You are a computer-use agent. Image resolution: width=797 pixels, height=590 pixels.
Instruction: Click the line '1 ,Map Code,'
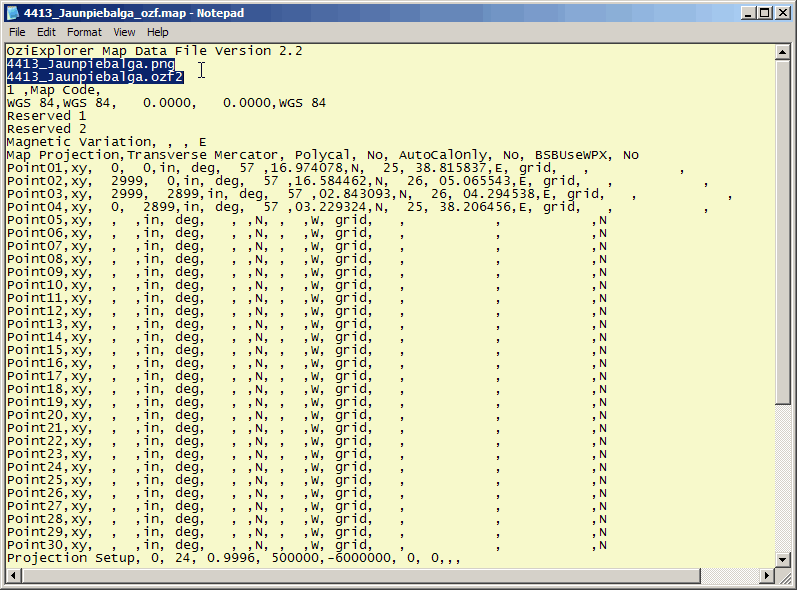tap(53, 90)
